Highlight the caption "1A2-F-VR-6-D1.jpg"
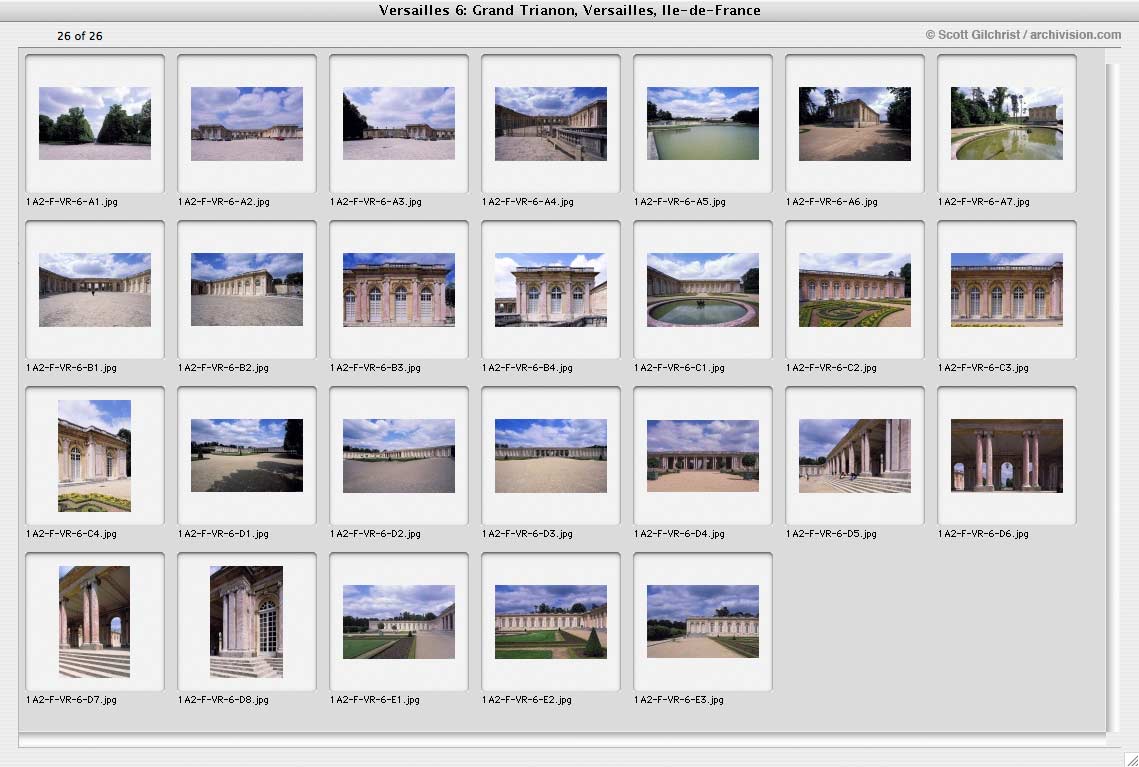This screenshot has width=1139, height=767. point(223,534)
